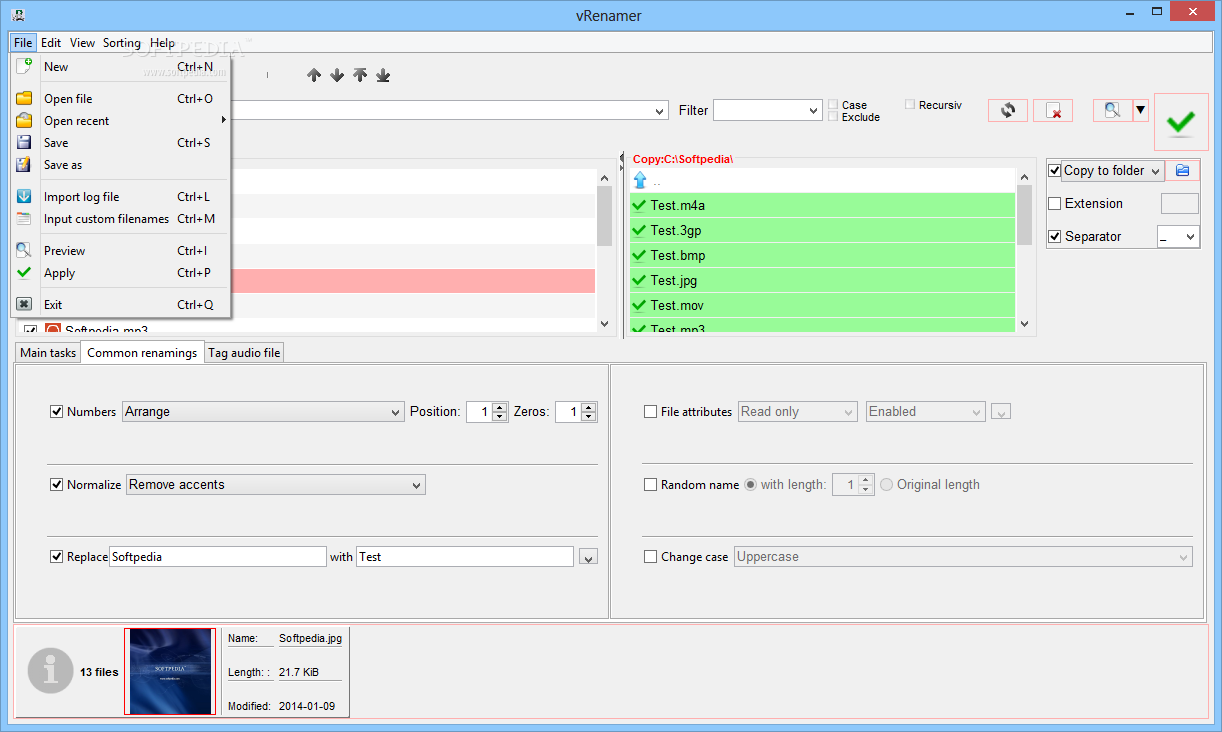Expand the dropdown button after the Test field

pyautogui.click(x=588, y=557)
